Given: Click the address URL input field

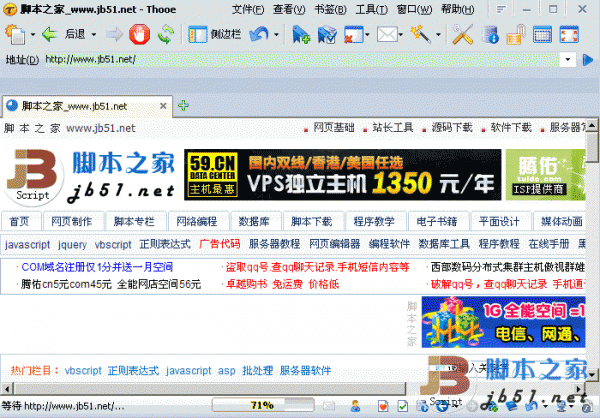Looking at the screenshot, I should point(302,59).
